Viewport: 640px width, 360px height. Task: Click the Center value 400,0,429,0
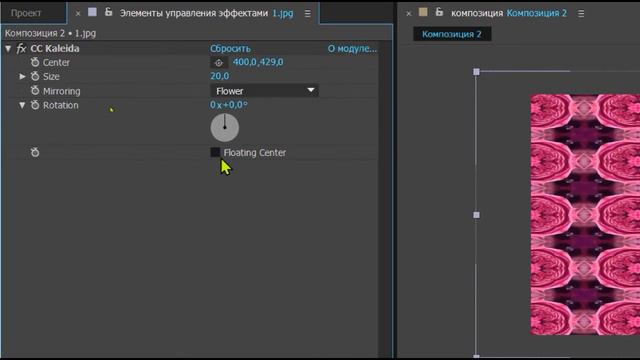258,62
